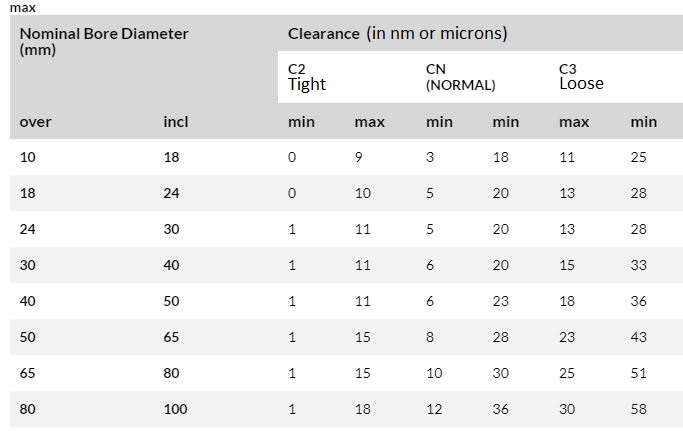683x431 pixels.
Task: Click value 25 in the first data row
Action: (639, 157)
